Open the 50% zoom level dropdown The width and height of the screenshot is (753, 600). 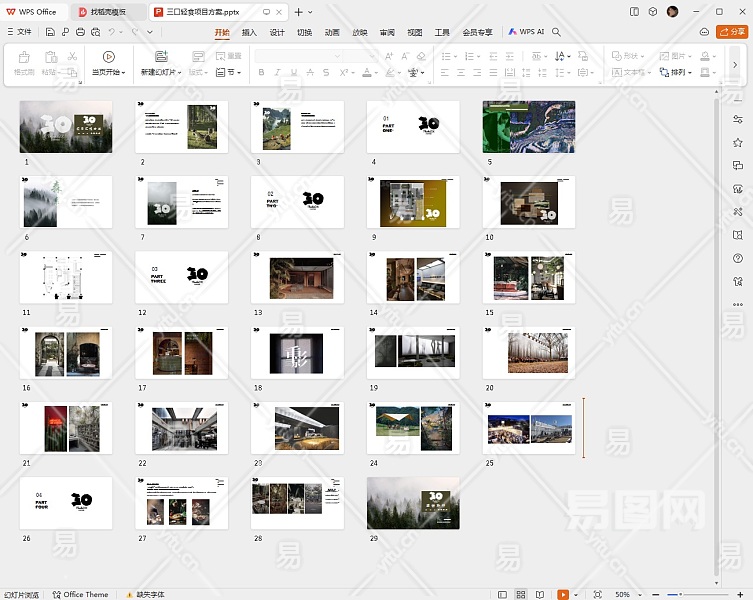click(x=625, y=594)
